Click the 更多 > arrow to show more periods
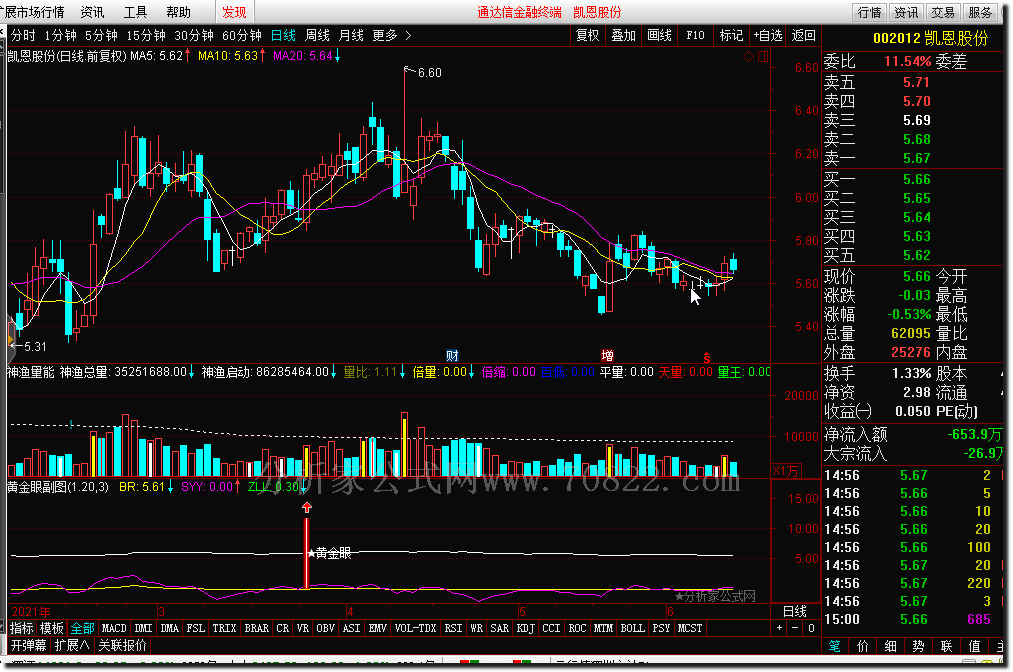This screenshot has width=1013, height=672. click(408, 36)
